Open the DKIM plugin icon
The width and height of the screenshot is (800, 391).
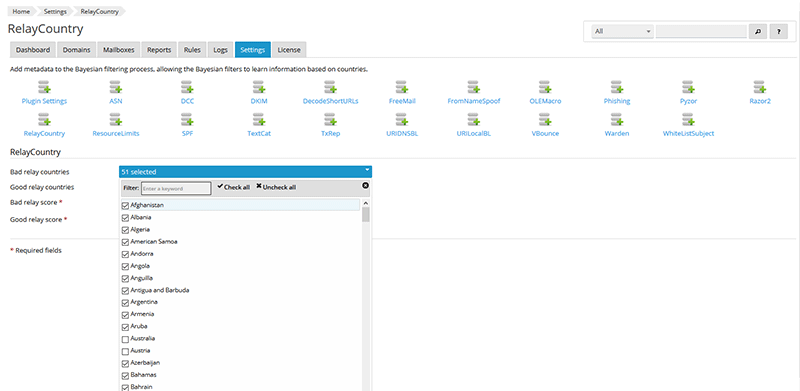[x=259, y=87]
